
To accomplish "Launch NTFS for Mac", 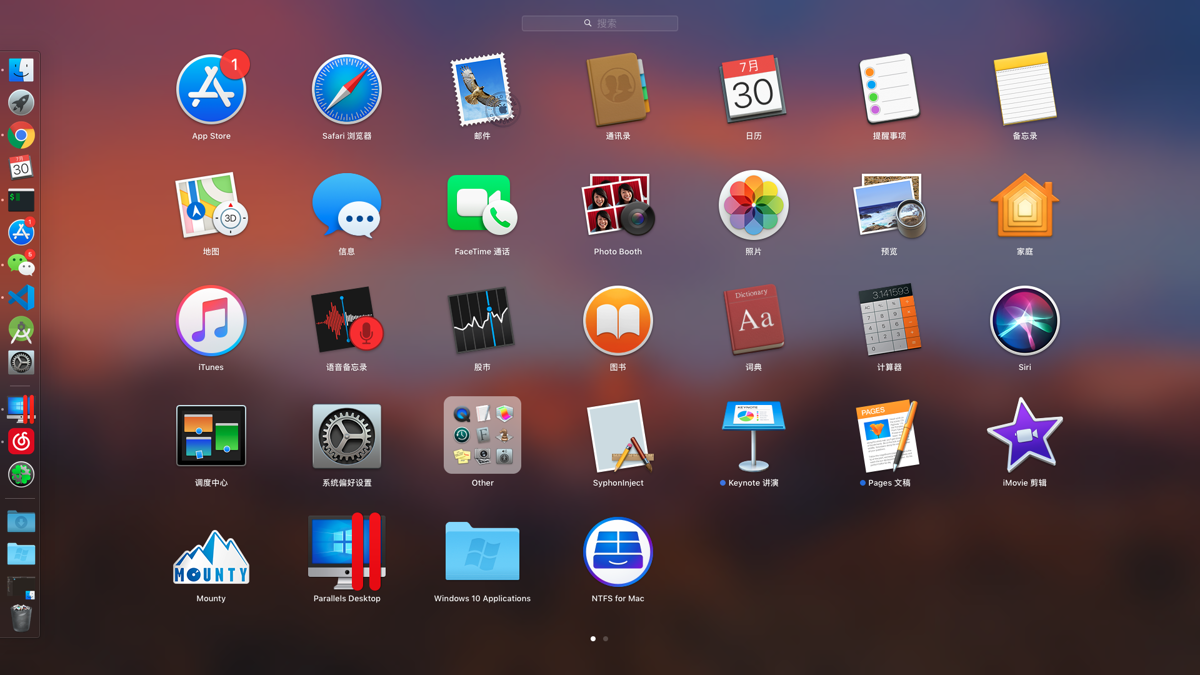I will [618, 552].
